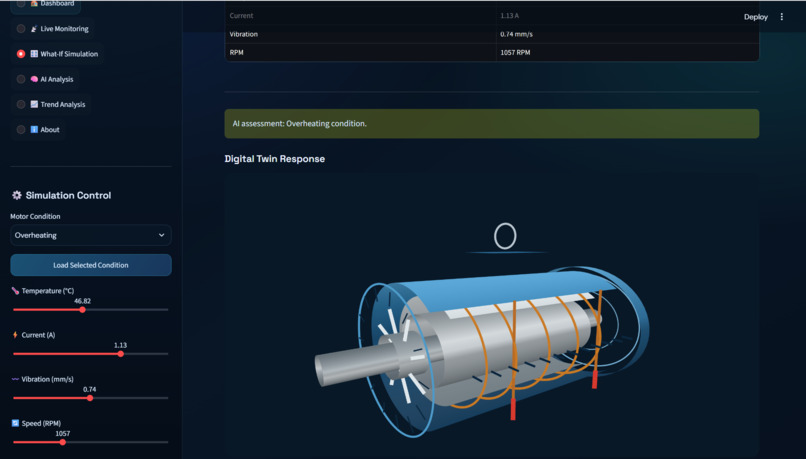Click the 0.74 vibration slider value
806x459 pixels.
click(89, 390)
